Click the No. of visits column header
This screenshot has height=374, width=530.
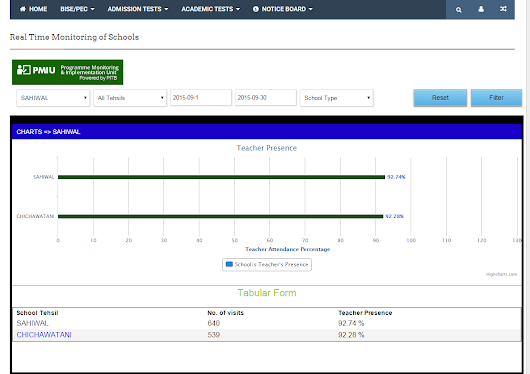coord(225,313)
